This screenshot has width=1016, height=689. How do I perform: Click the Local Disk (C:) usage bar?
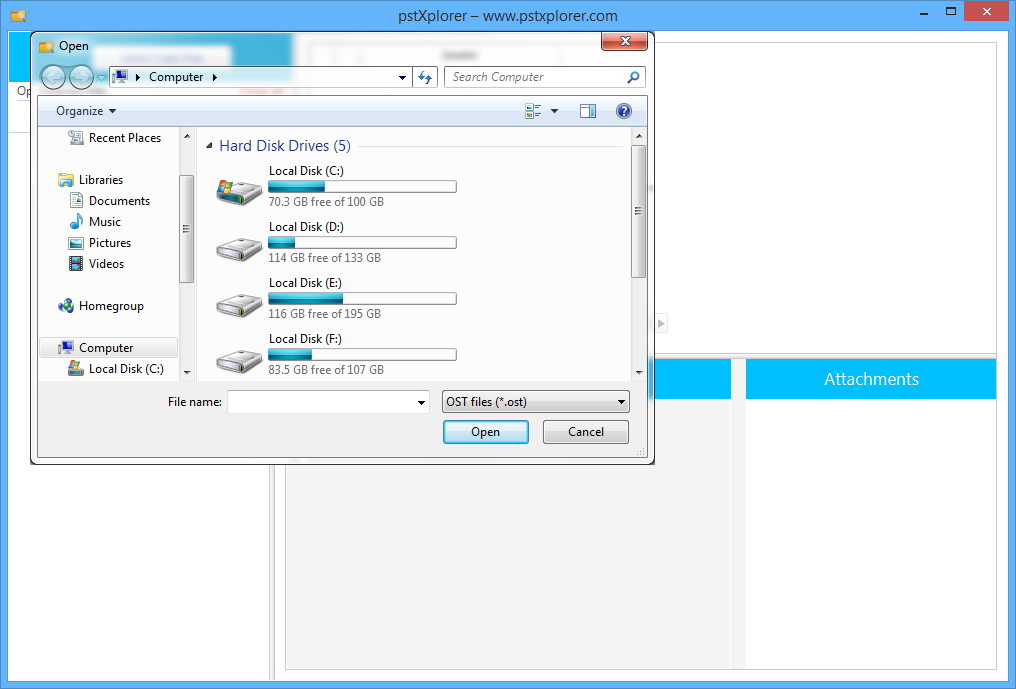(362, 187)
